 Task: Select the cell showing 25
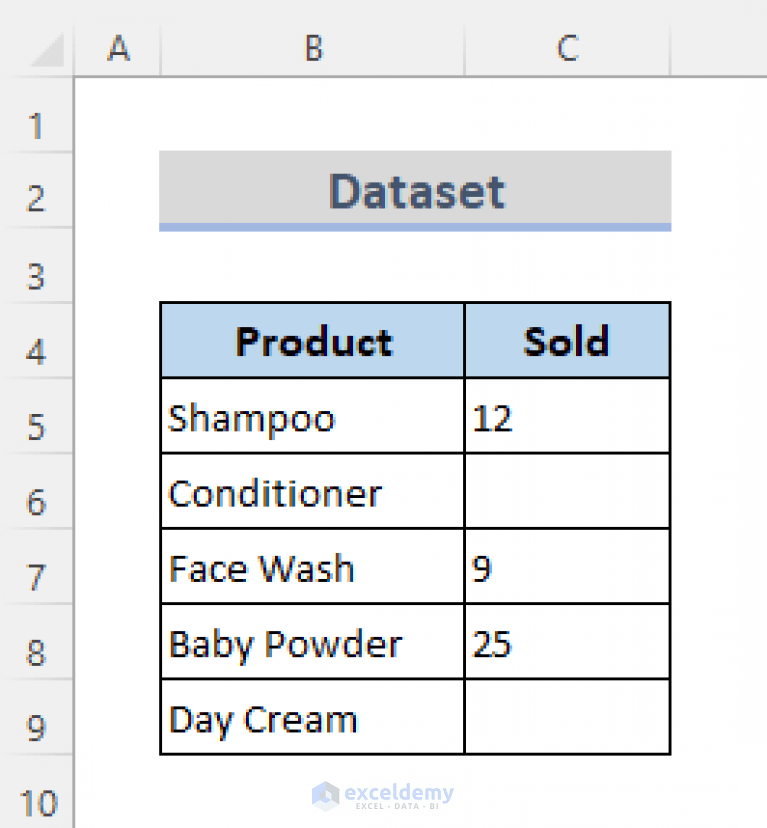(566, 643)
